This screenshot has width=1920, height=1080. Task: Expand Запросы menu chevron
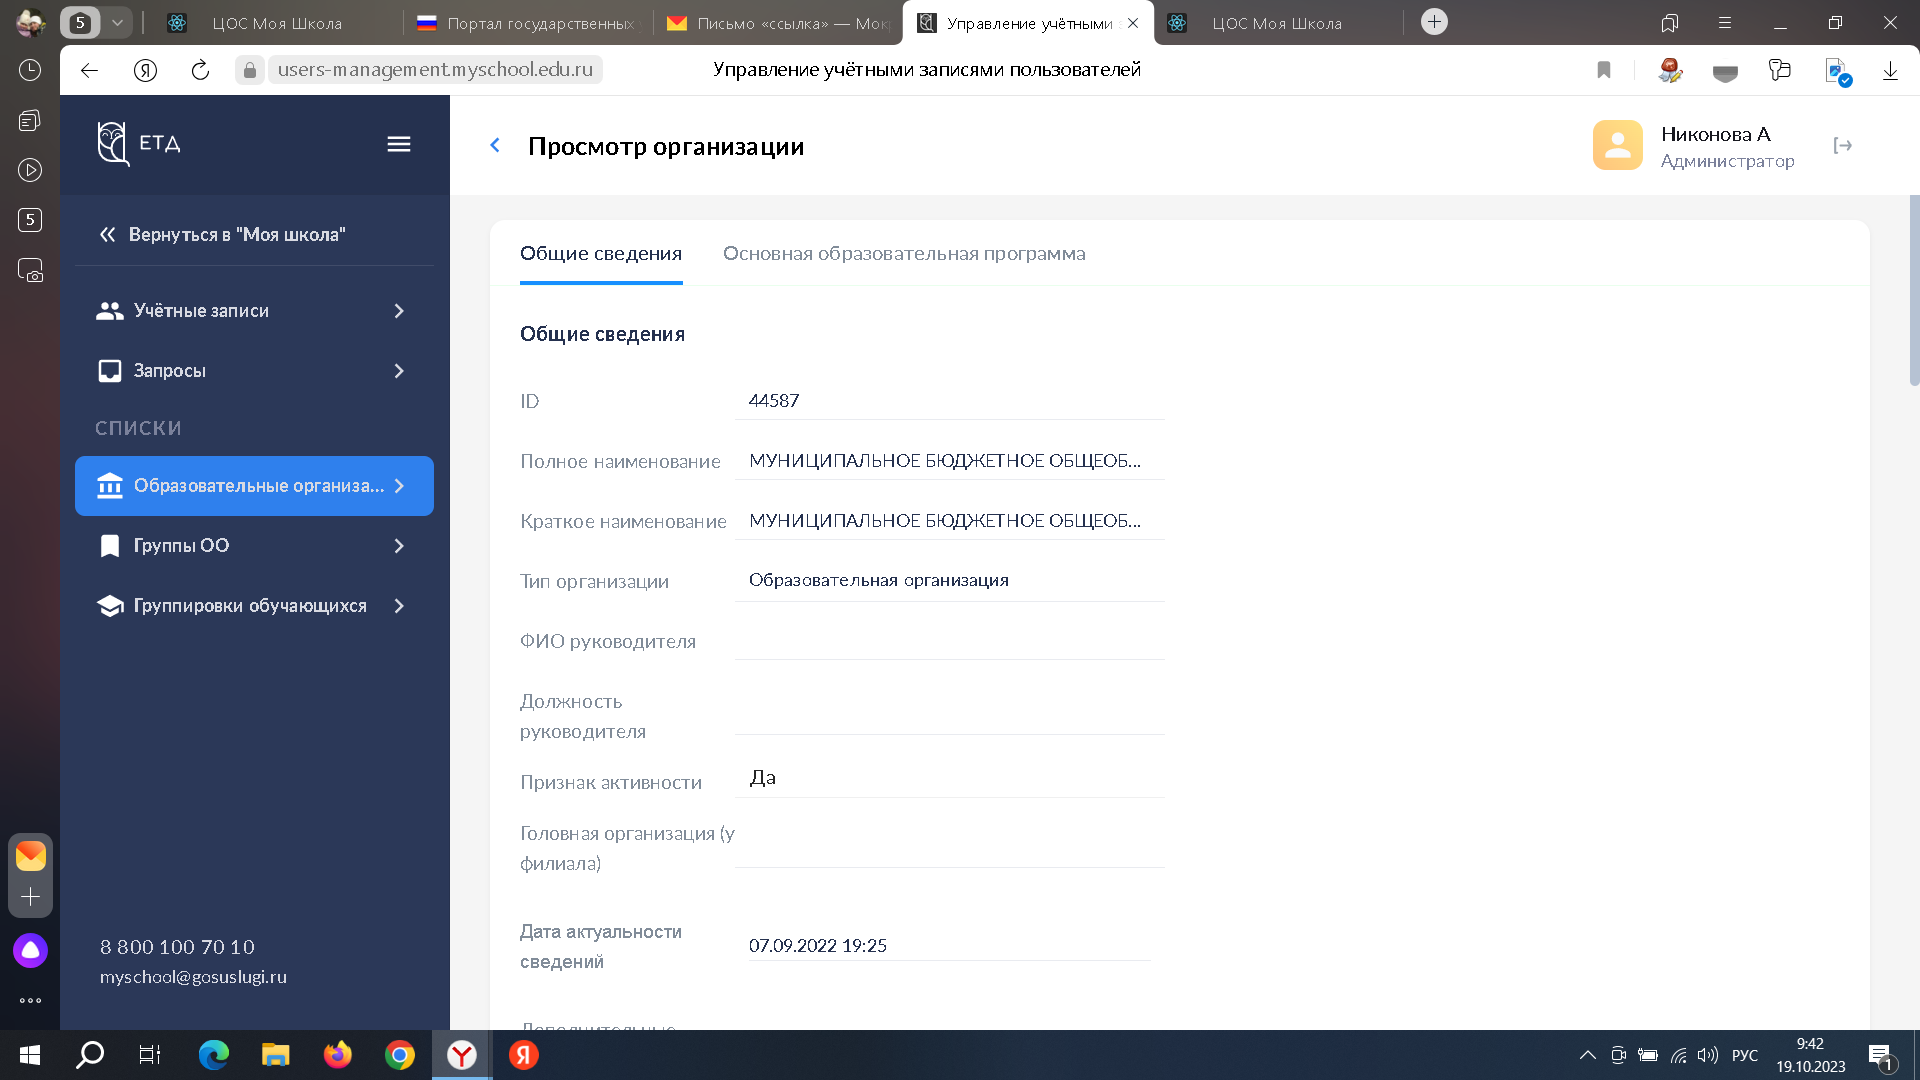click(x=399, y=371)
